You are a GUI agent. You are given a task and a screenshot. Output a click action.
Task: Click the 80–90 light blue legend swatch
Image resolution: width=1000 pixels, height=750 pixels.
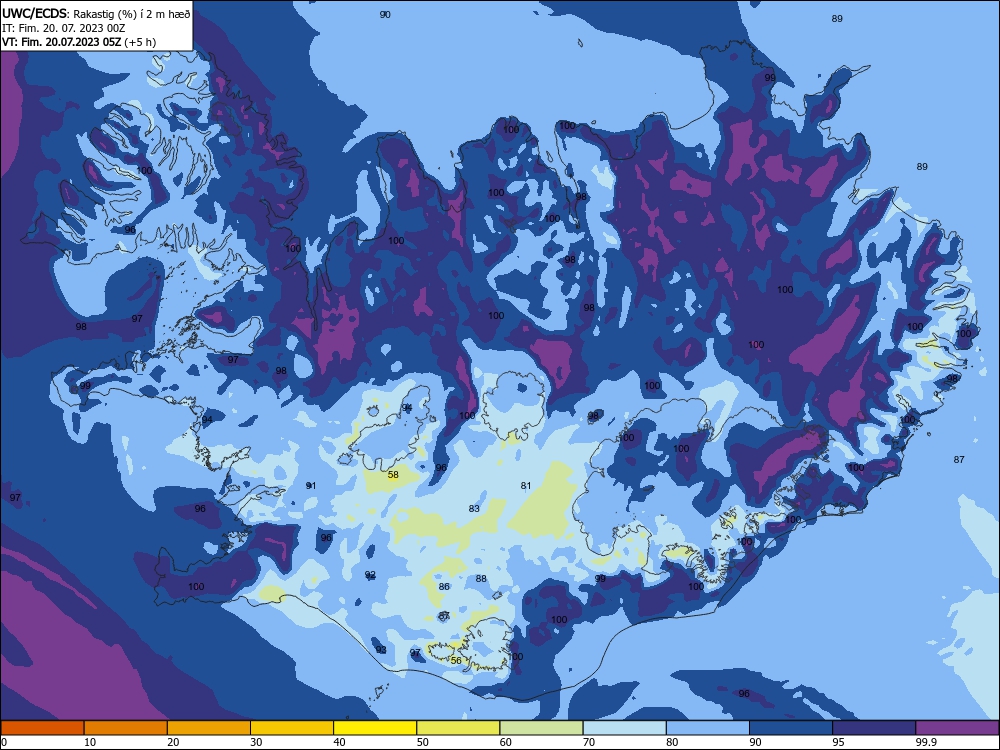[x=708, y=728]
